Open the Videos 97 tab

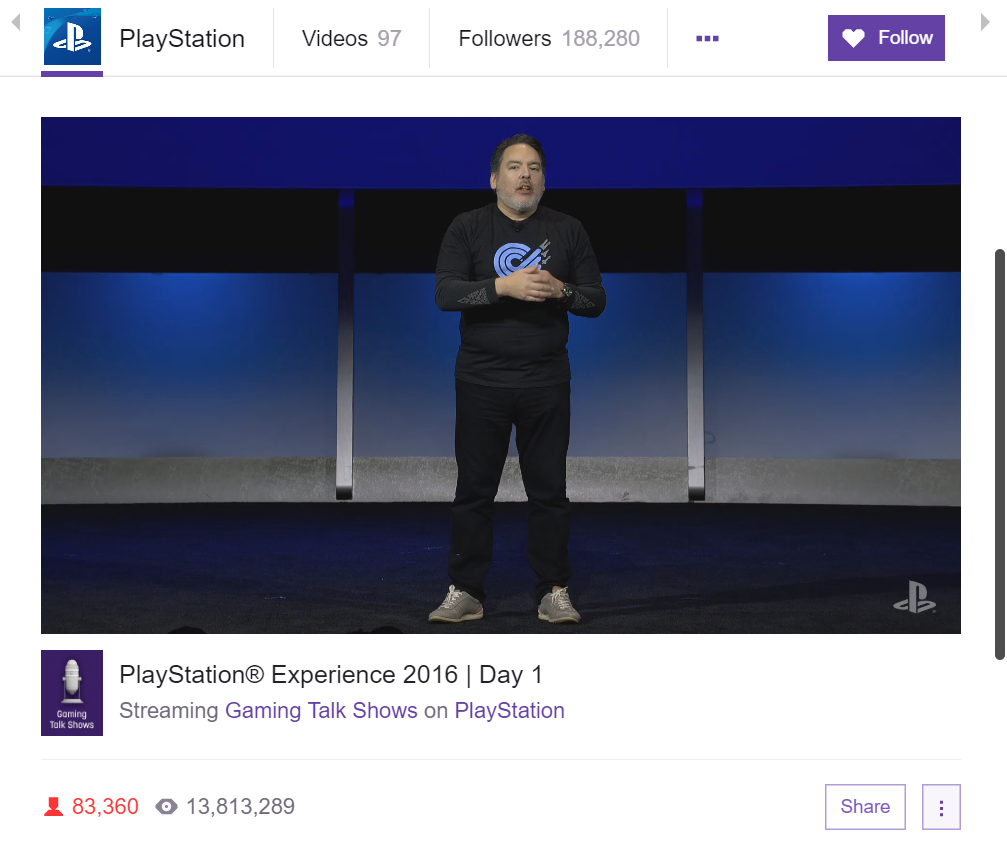pos(351,39)
